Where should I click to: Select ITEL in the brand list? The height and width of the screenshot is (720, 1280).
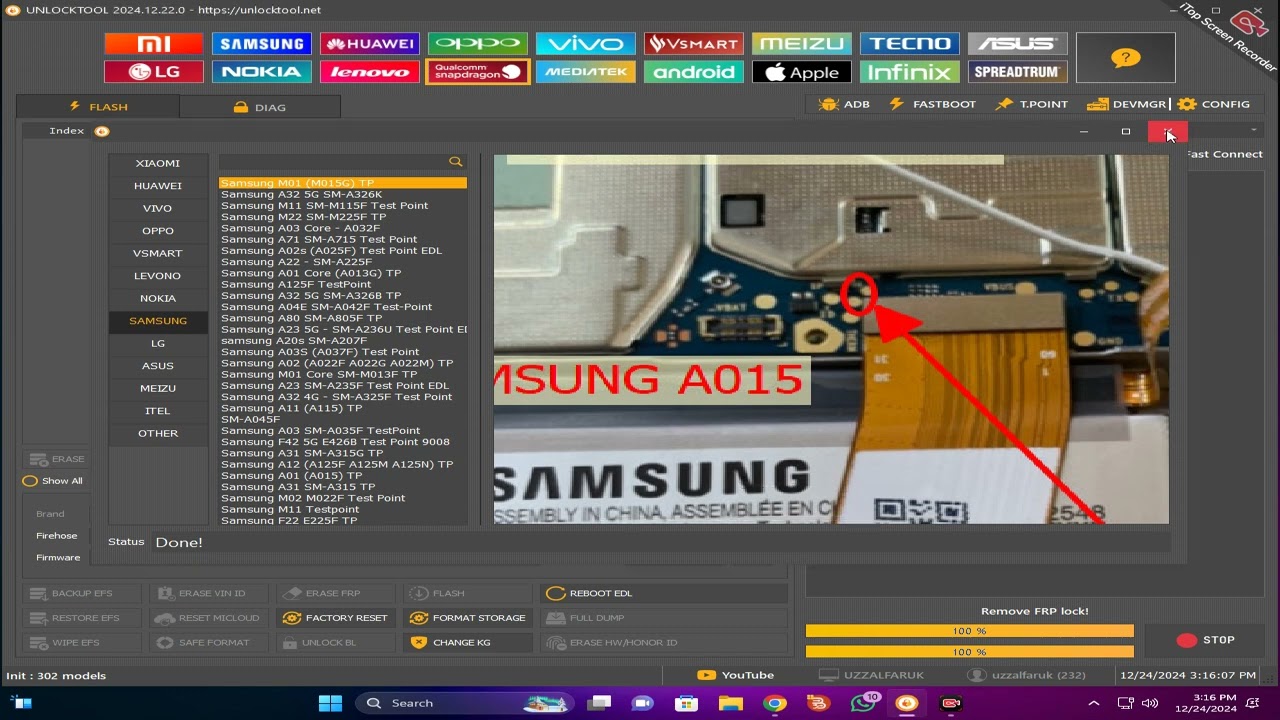point(158,411)
